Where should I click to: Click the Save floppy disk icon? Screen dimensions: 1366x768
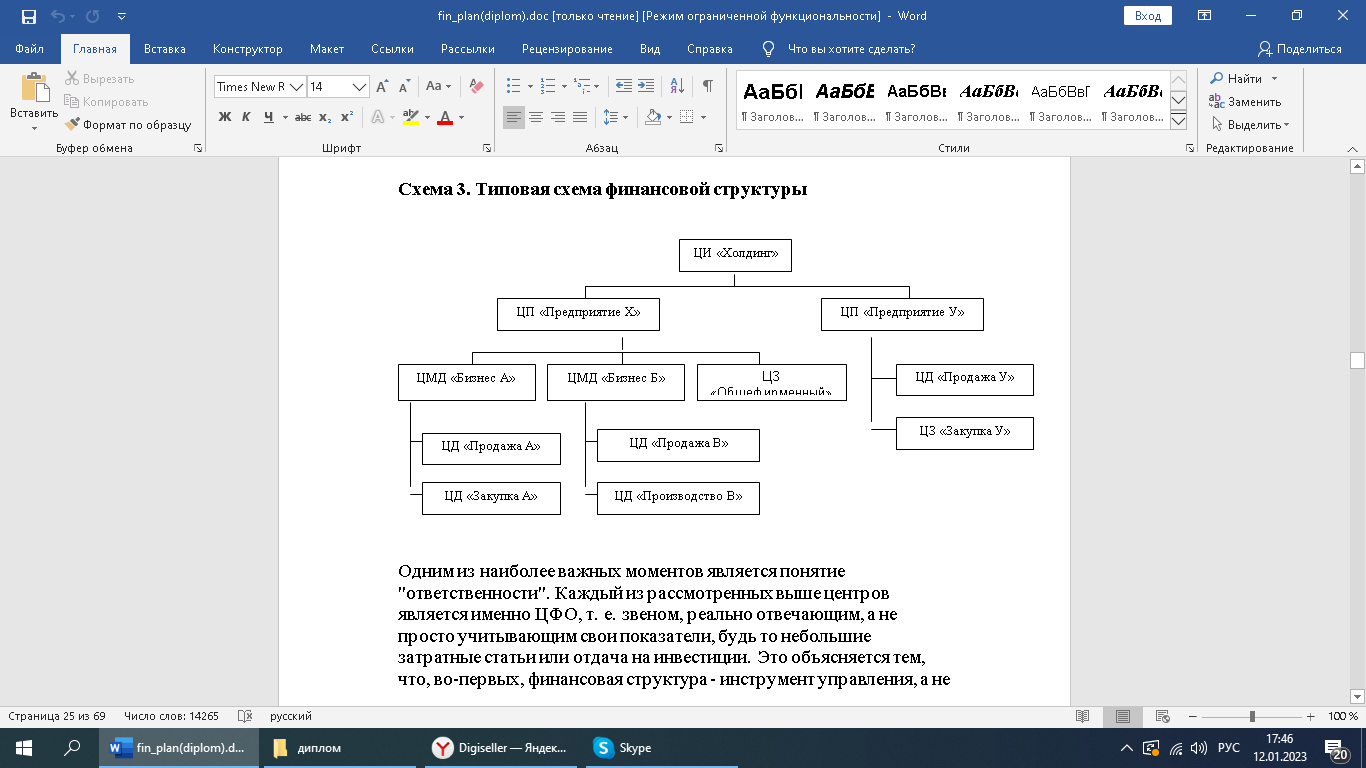28,16
